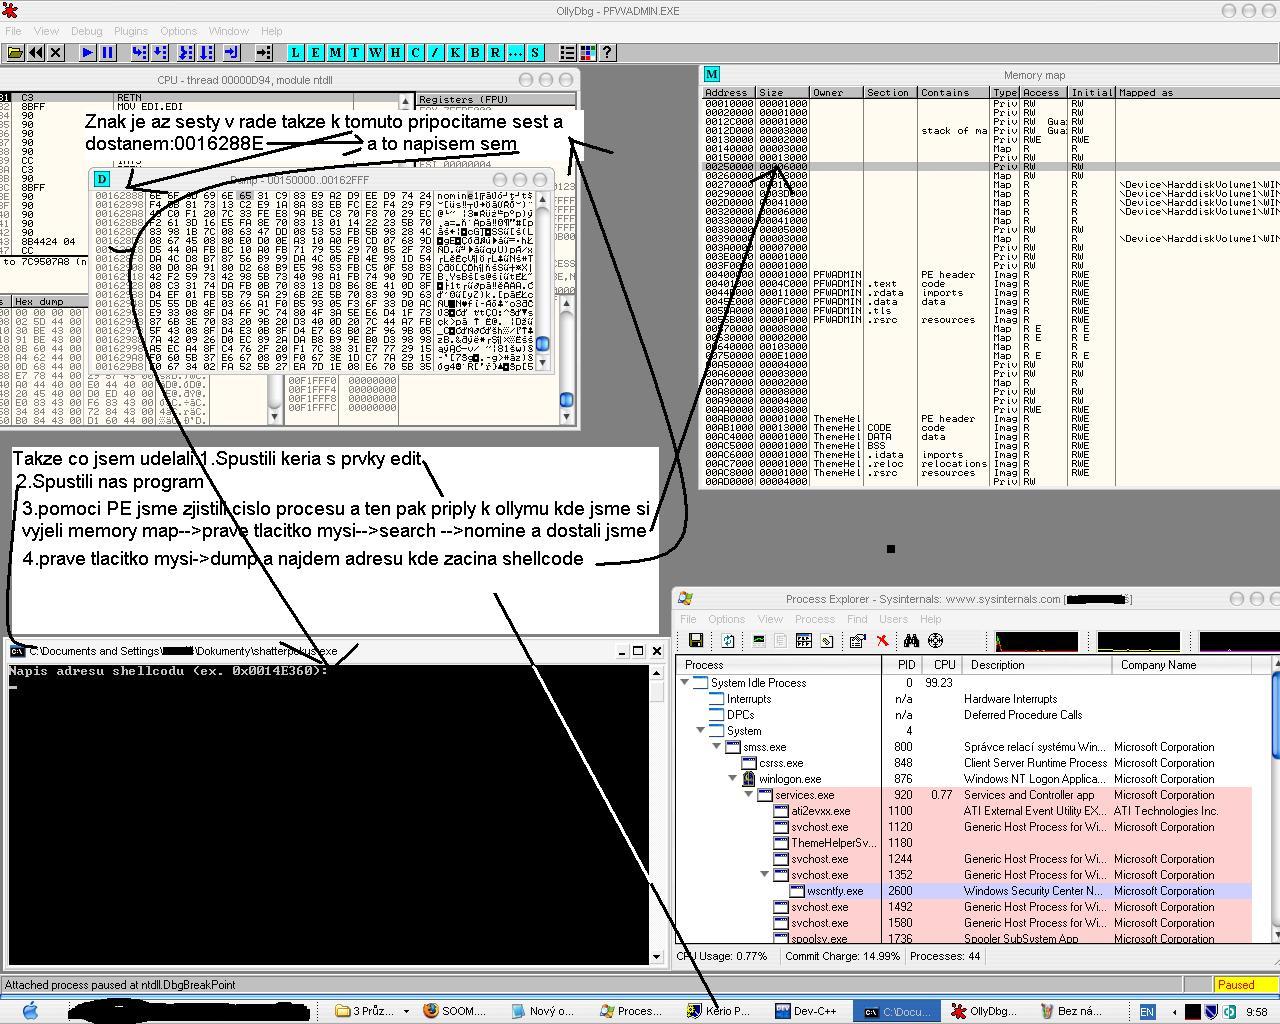Click the Execute till return icon
The image size is (1280, 1024).
click(232, 52)
